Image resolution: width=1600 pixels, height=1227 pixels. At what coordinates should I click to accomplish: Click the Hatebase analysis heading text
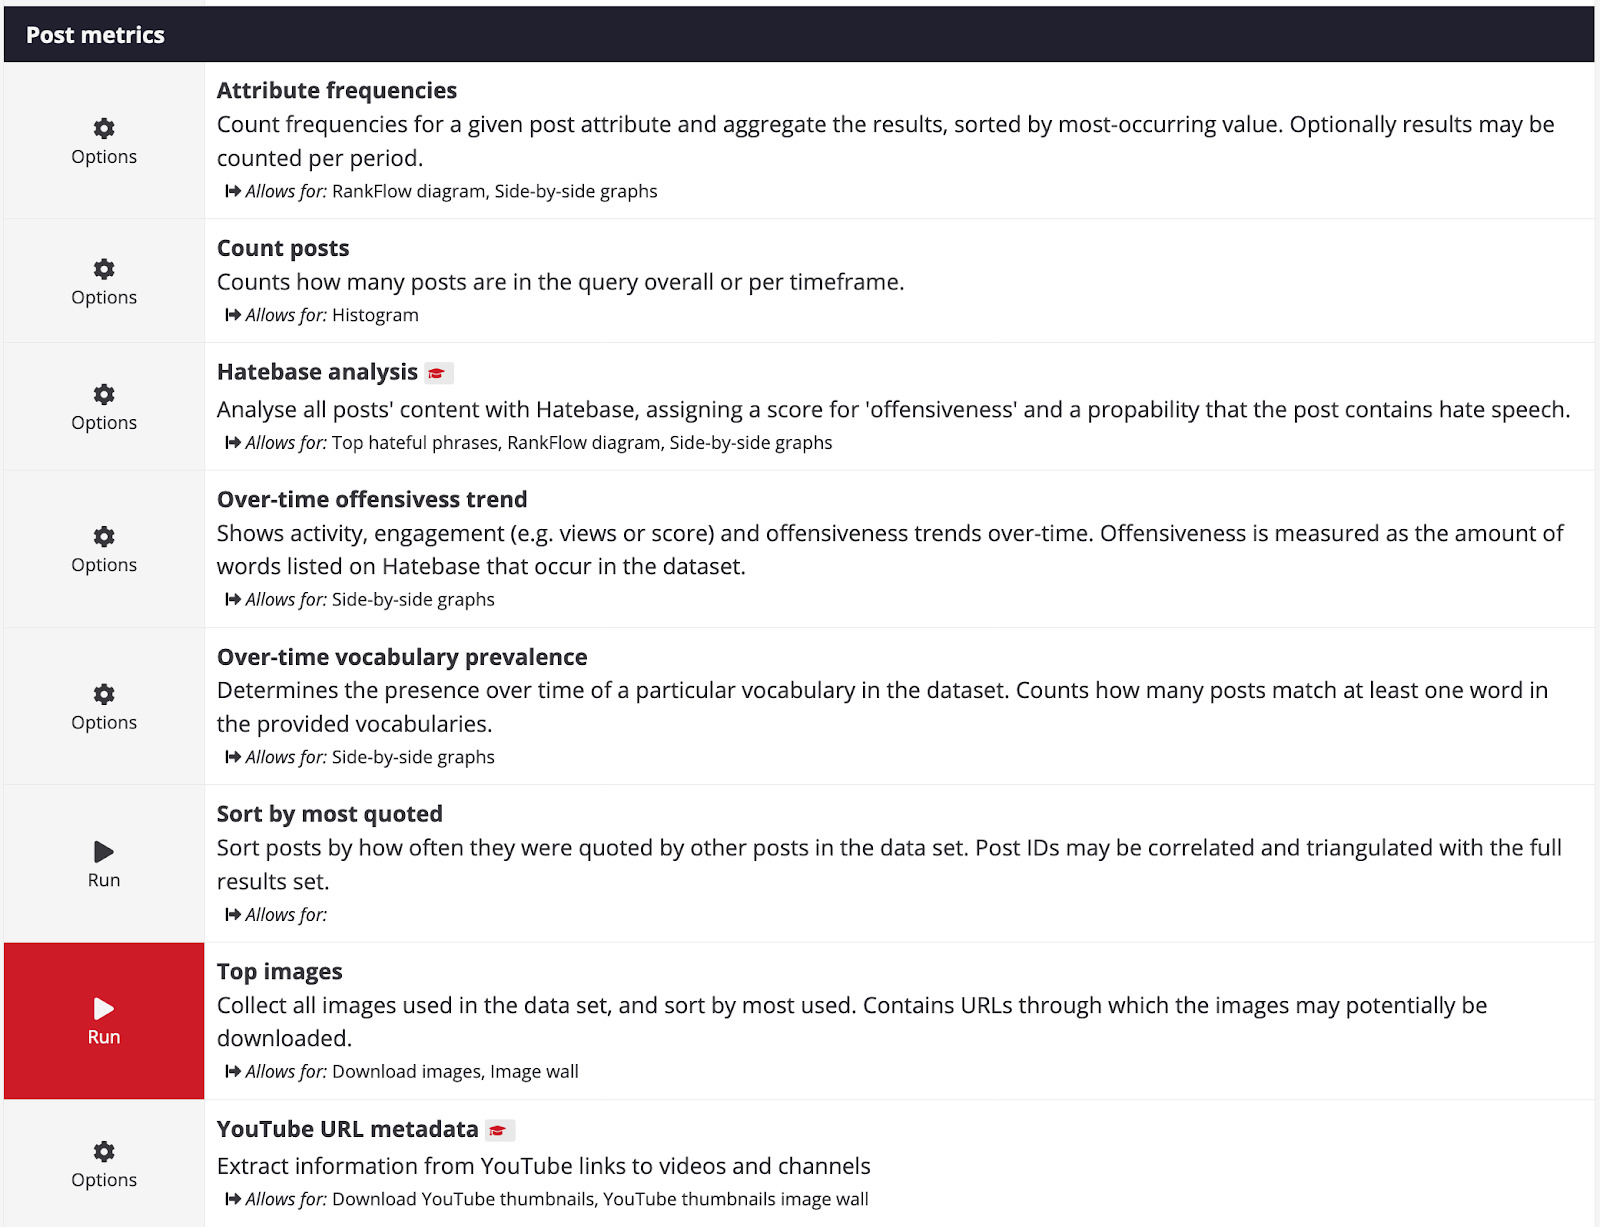pos(317,372)
